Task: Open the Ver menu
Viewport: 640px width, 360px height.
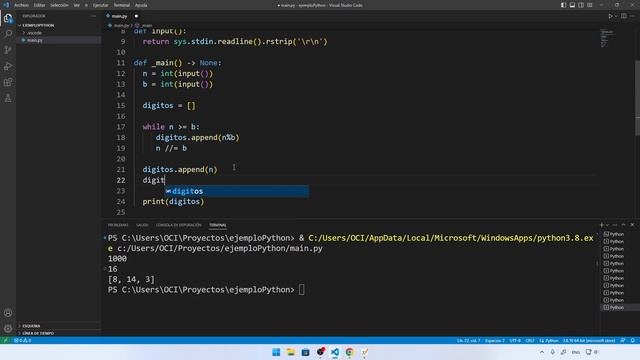Action: point(77,5)
